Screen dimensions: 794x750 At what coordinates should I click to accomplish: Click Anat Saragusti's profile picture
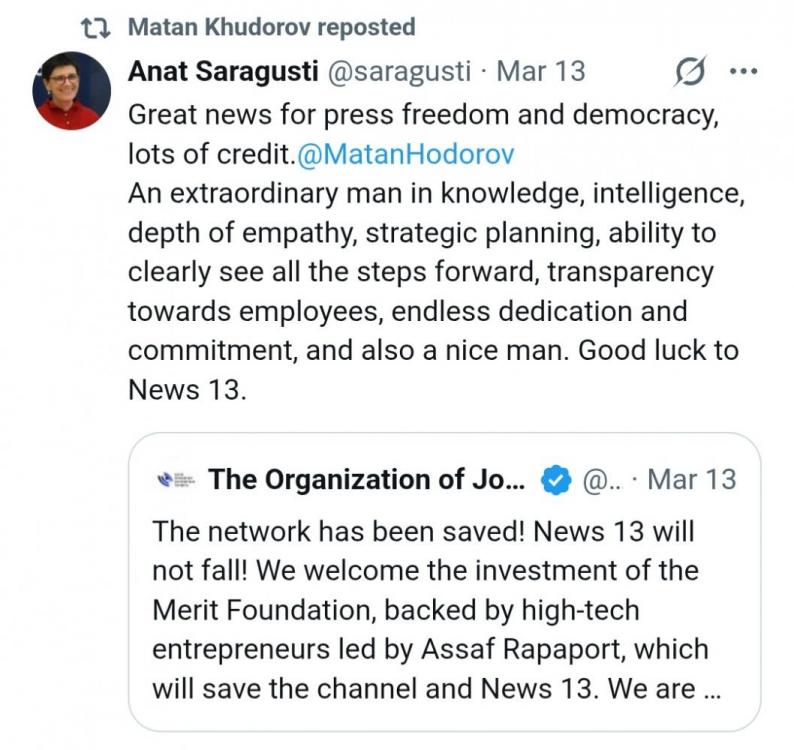(x=72, y=91)
